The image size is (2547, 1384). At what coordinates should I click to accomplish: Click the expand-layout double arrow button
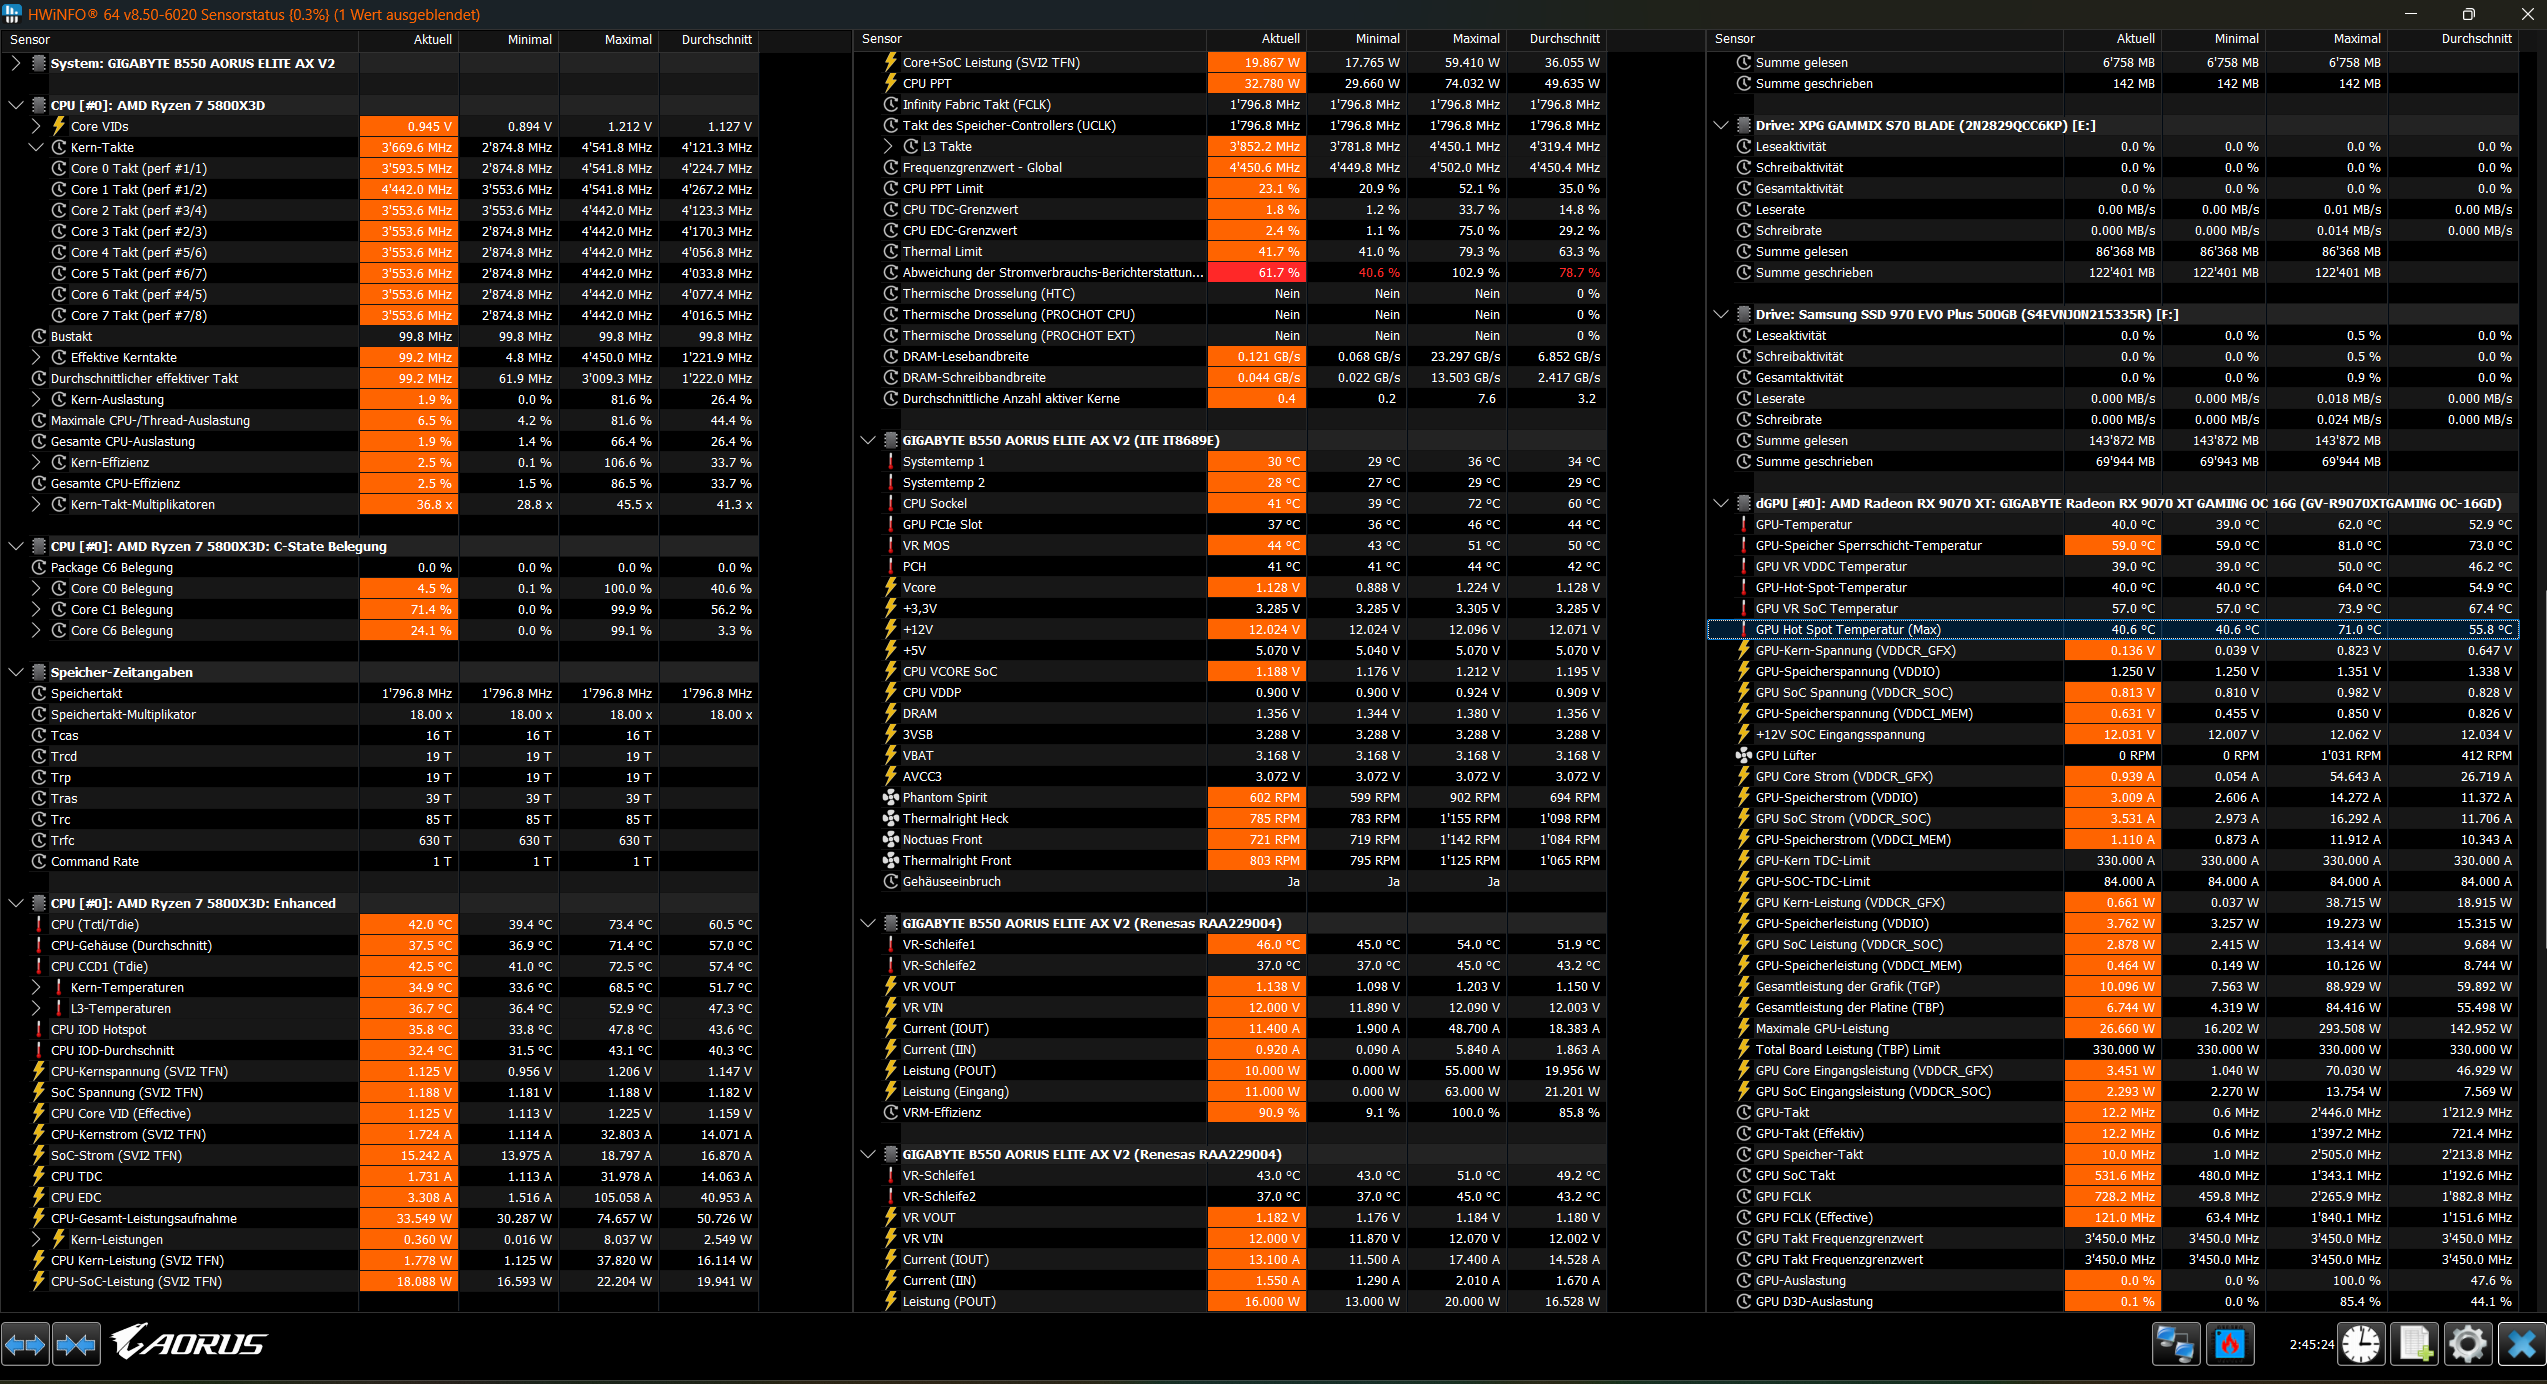[25, 1344]
